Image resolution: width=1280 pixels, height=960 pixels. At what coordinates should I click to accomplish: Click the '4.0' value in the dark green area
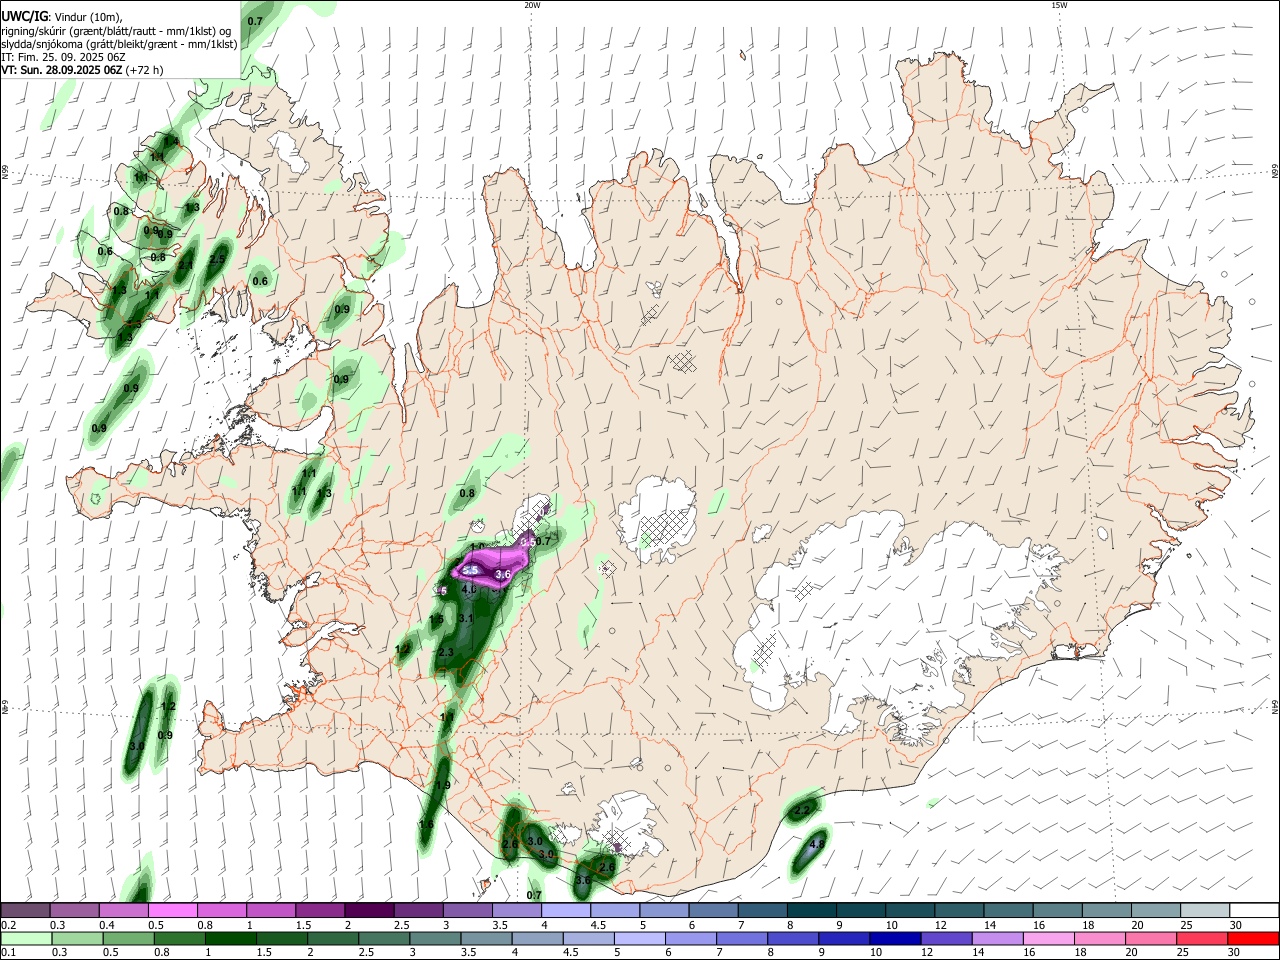pyautogui.click(x=468, y=590)
